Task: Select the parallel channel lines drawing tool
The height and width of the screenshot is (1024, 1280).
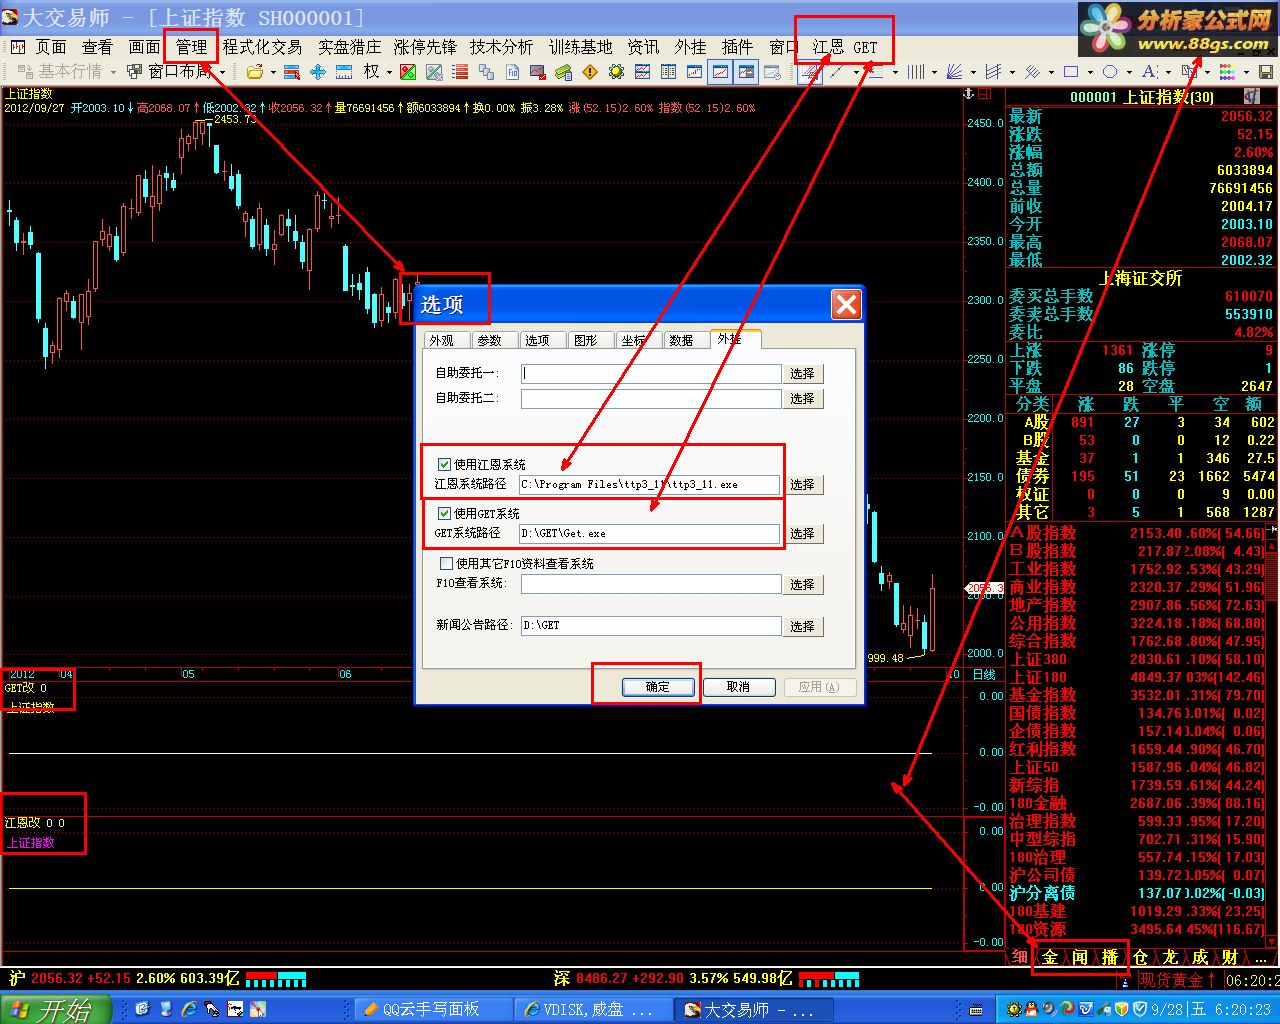Action: click(993, 72)
